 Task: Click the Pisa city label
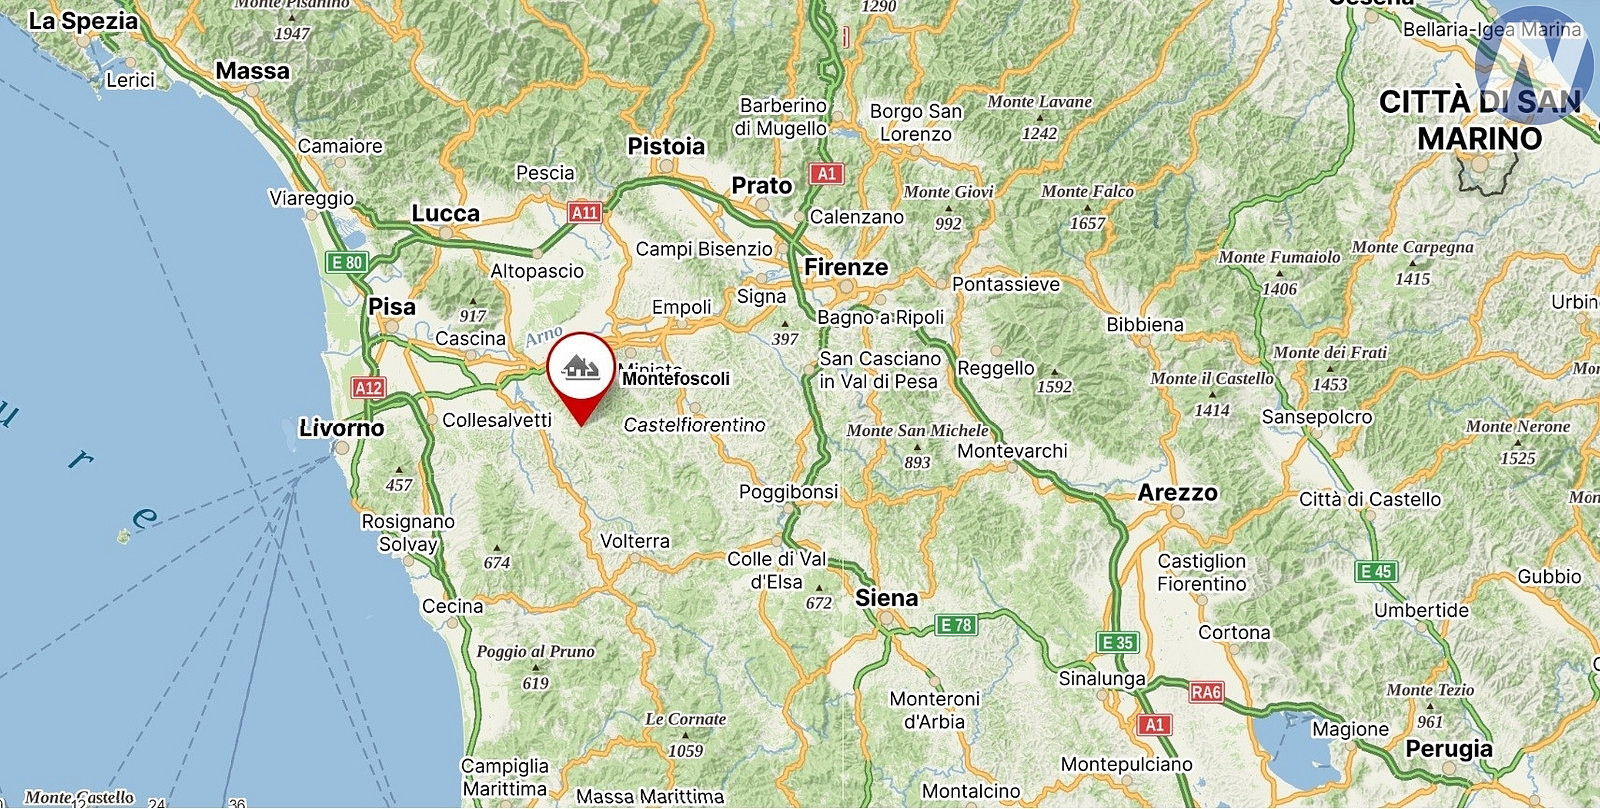point(392,307)
